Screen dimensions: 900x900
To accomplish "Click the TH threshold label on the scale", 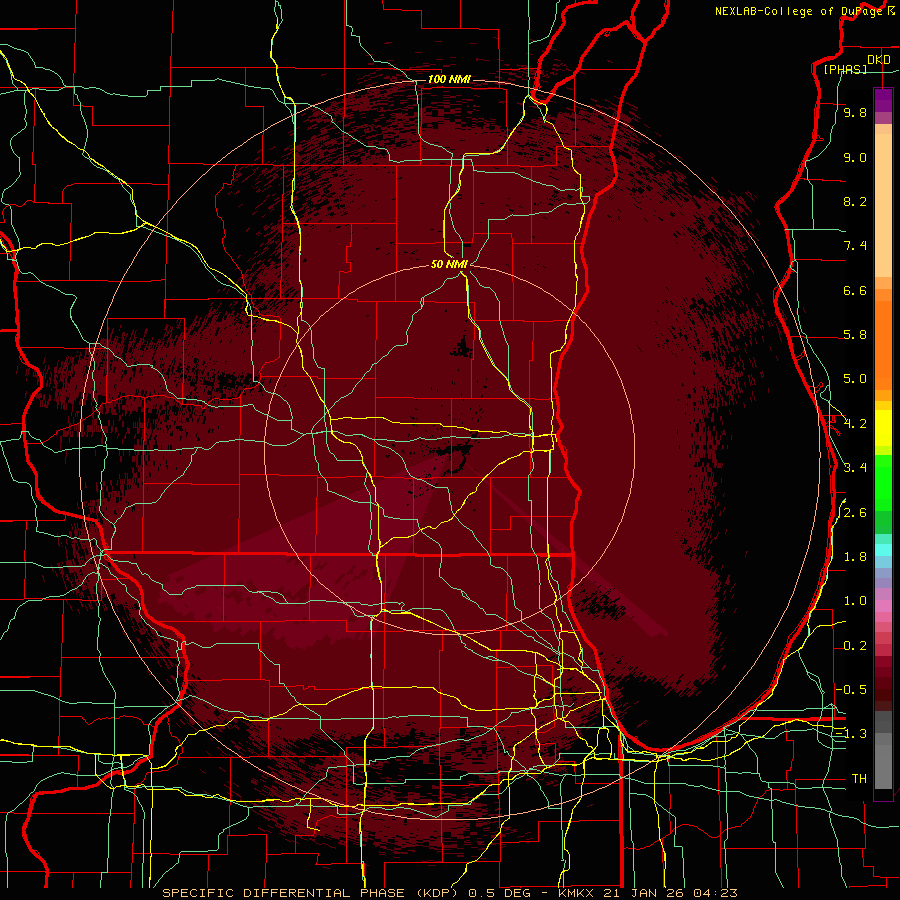I will point(859,779).
